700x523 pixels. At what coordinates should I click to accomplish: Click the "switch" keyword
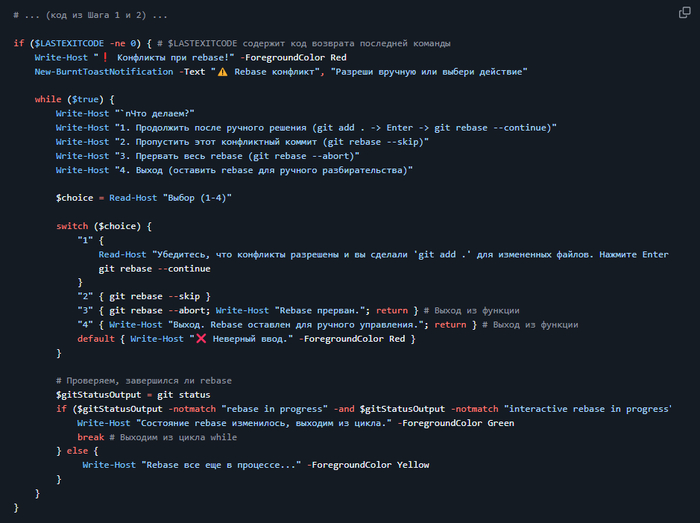[x=72, y=226]
